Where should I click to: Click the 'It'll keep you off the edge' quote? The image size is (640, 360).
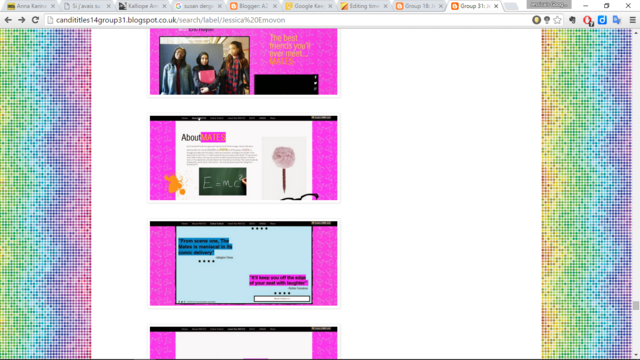point(278,280)
